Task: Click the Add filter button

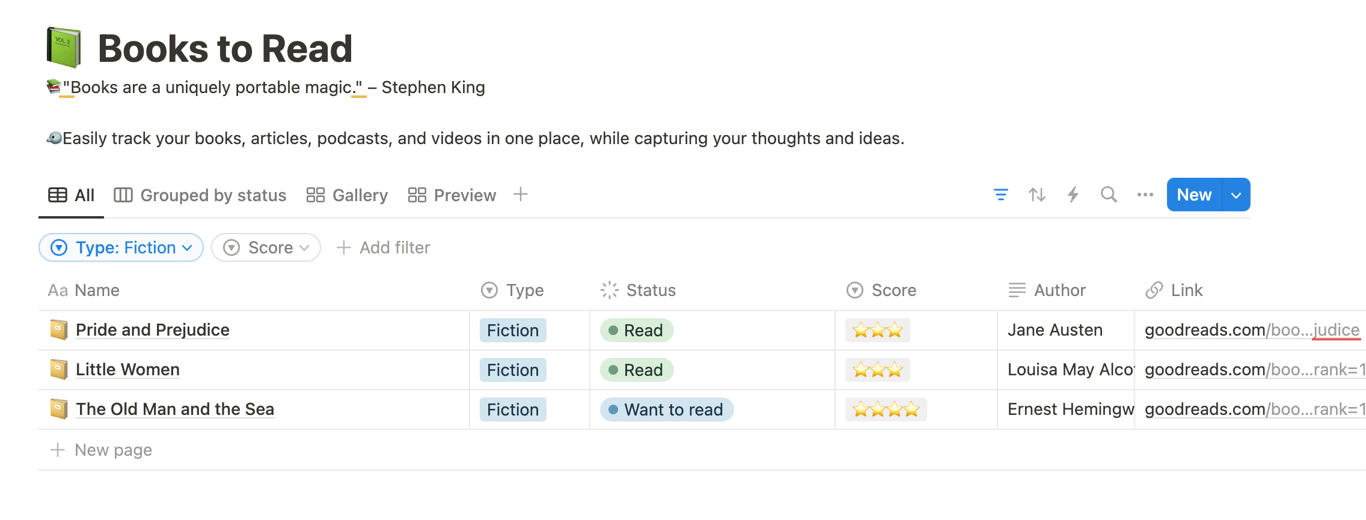Action: coord(383,248)
